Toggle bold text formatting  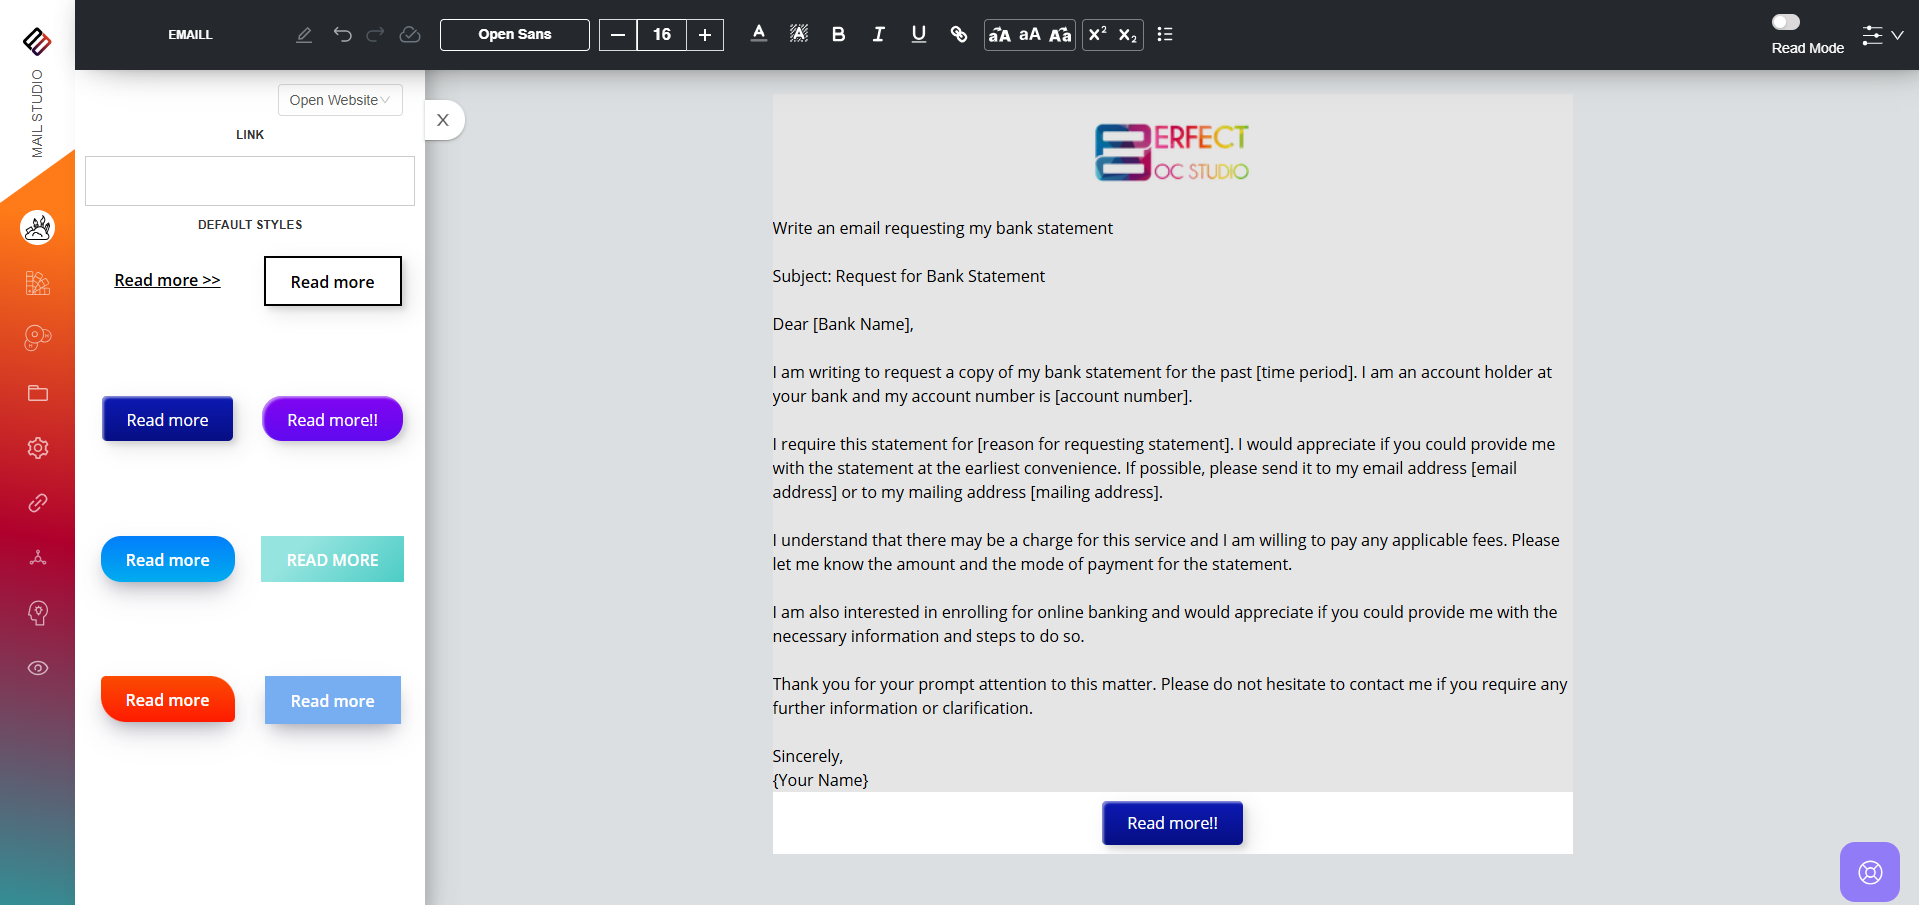pos(838,34)
